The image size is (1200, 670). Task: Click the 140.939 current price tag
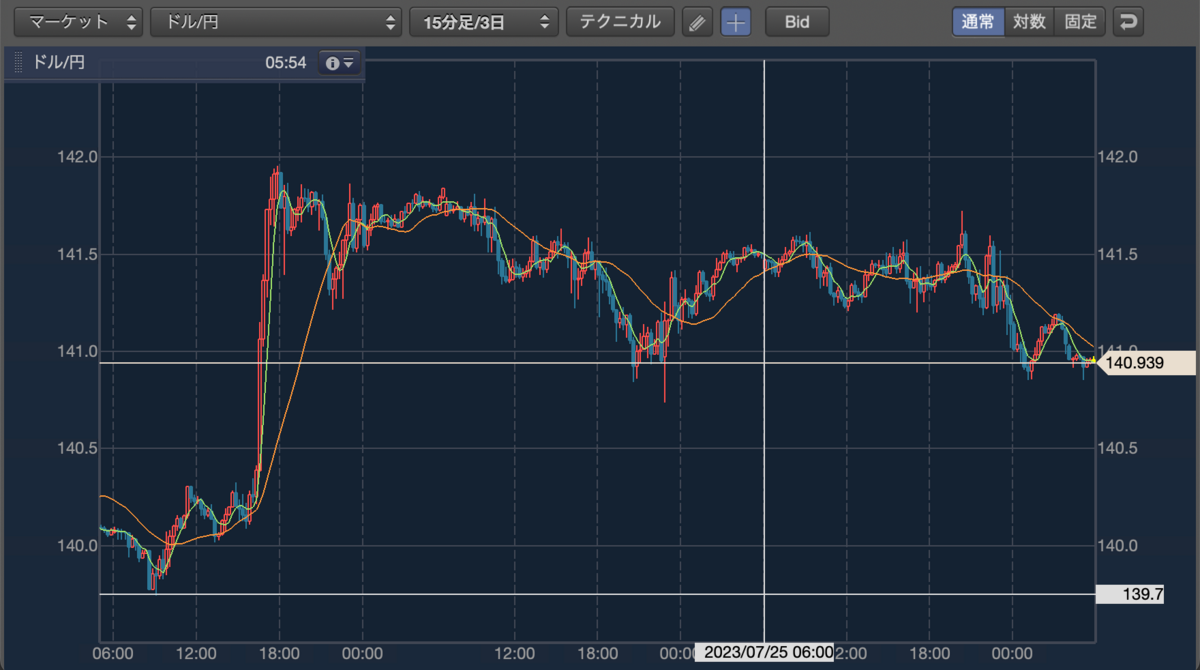1147,363
